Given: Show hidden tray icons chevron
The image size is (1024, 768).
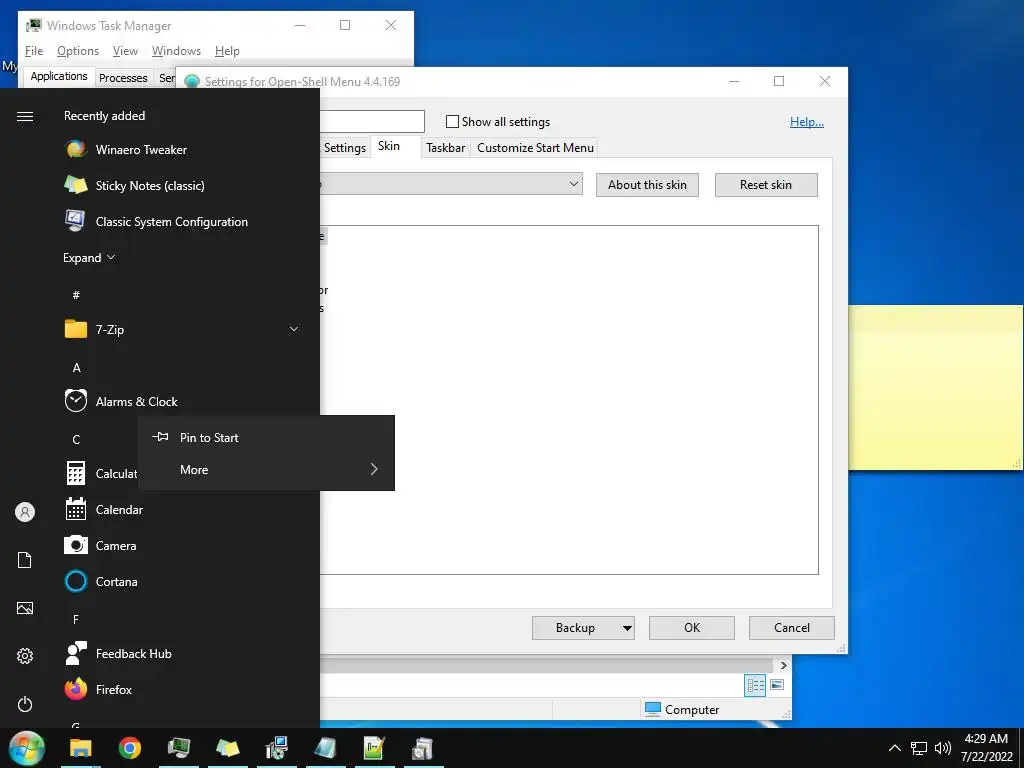Looking at the screenshot, I should pyautogui.click(x=895, y=748).
